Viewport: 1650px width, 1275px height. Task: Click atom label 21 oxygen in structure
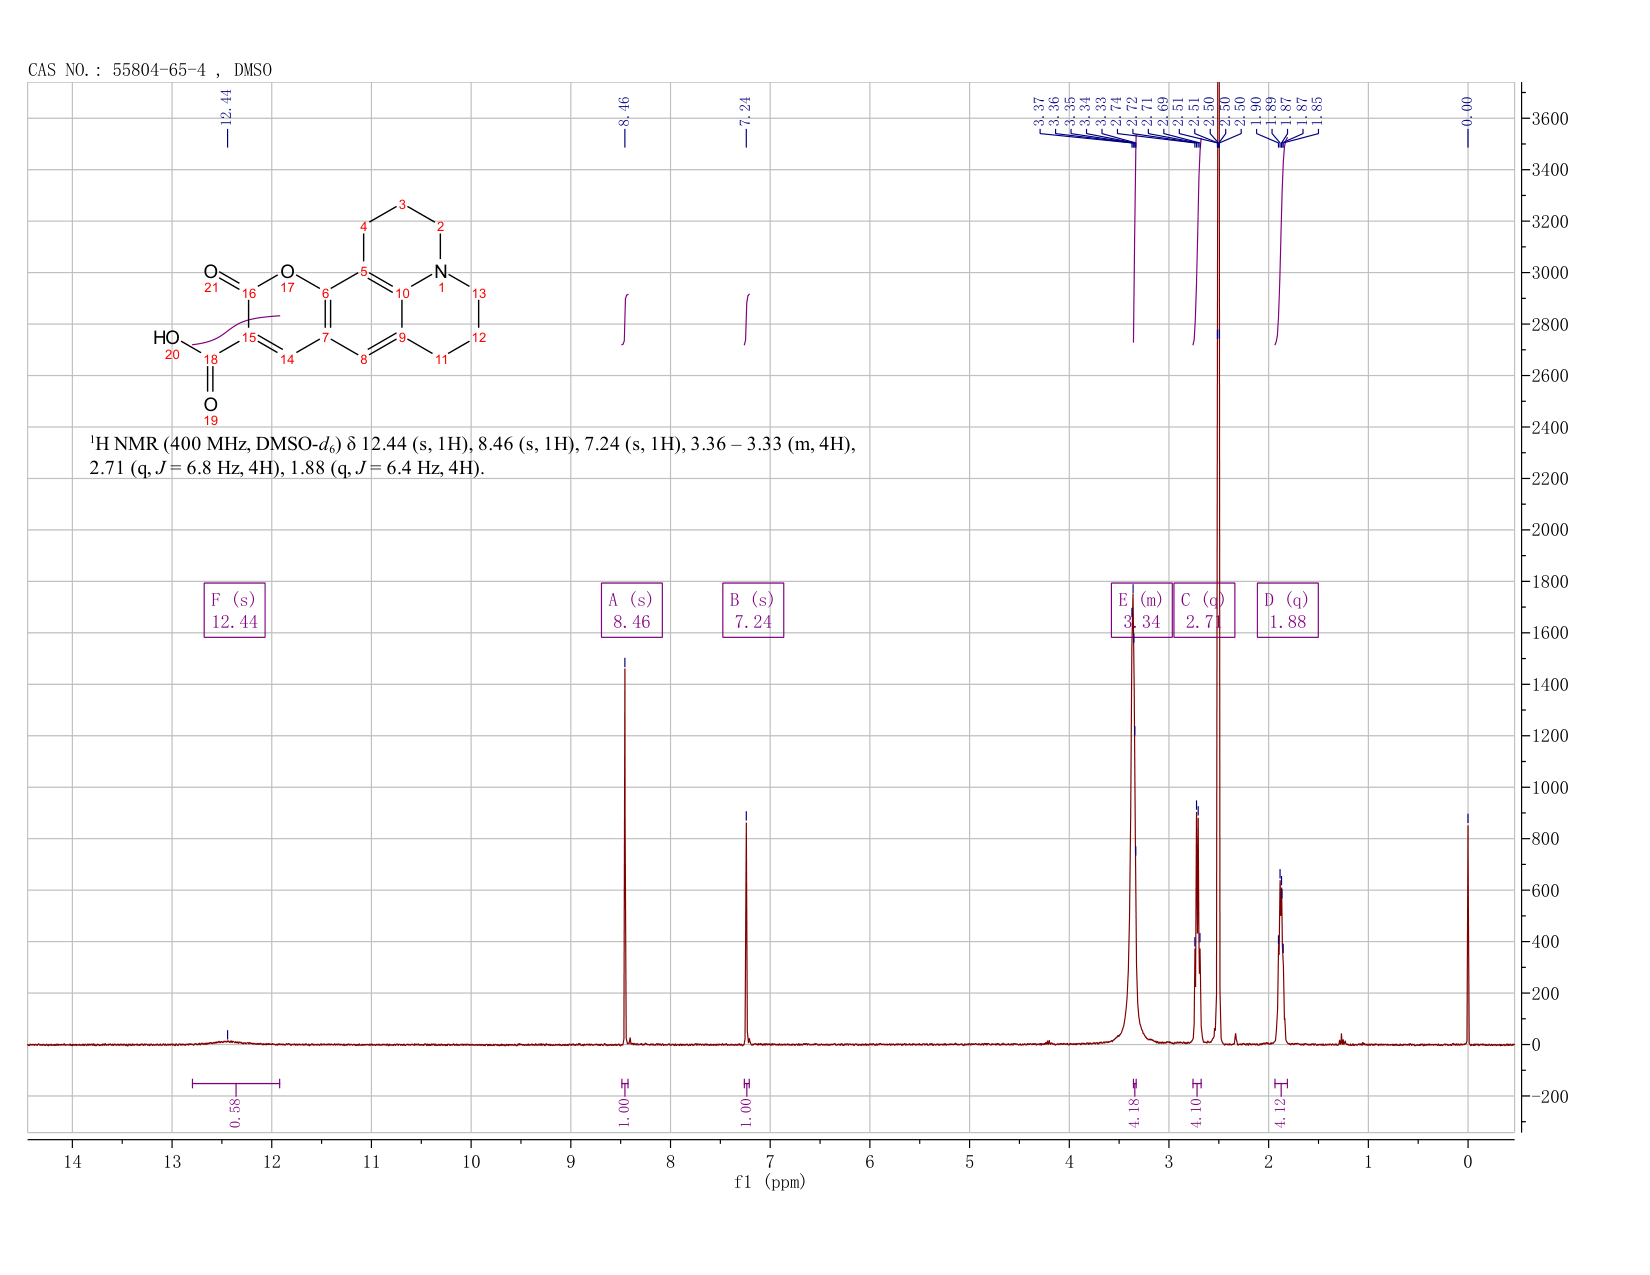pos(211,288)
